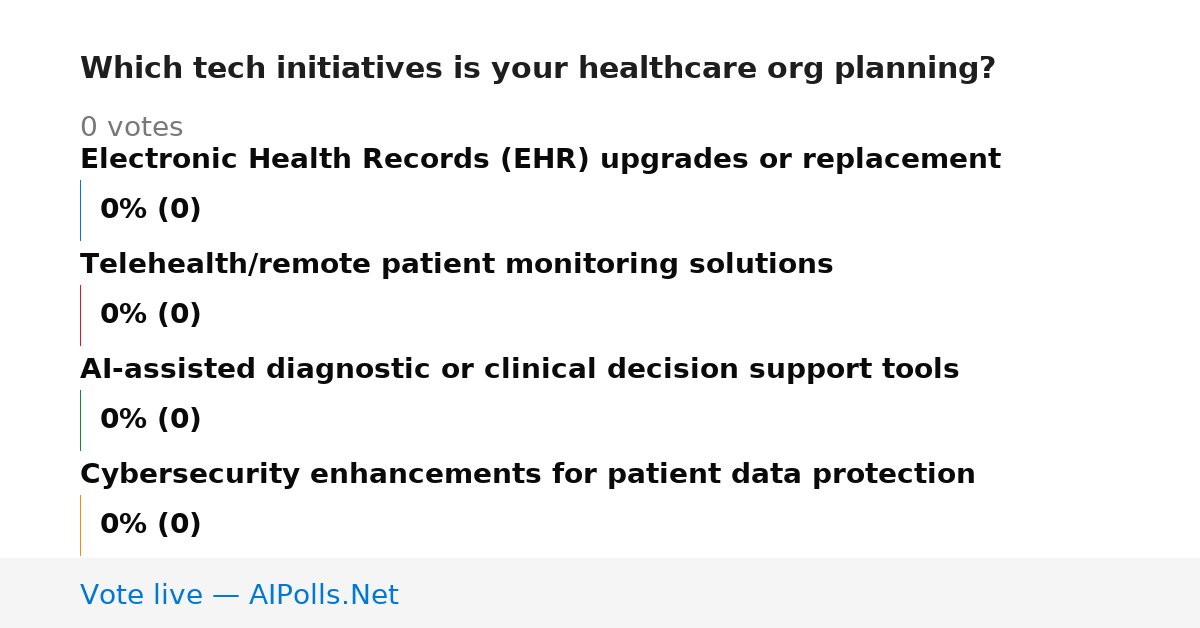The height and width of the screenshot is (628, 1200).
Task: Click the red Telehealth result bar
Action: (80, 315)
